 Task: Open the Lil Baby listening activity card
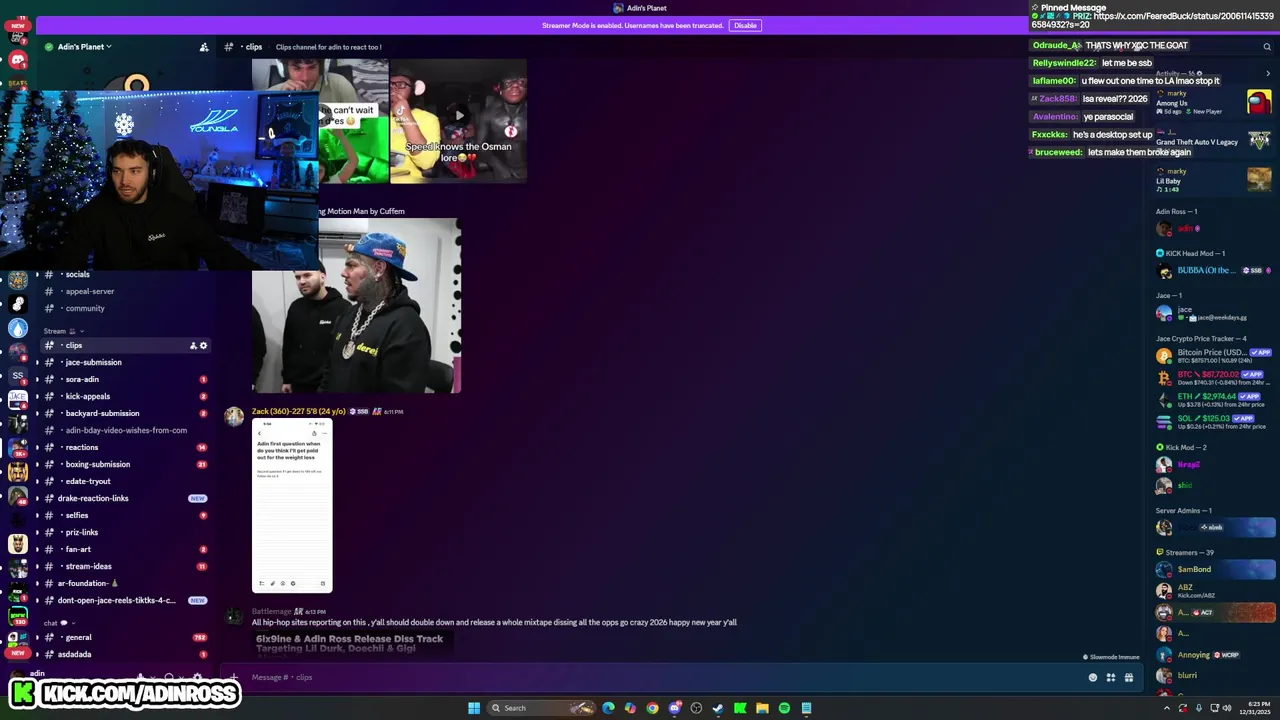1213,180
